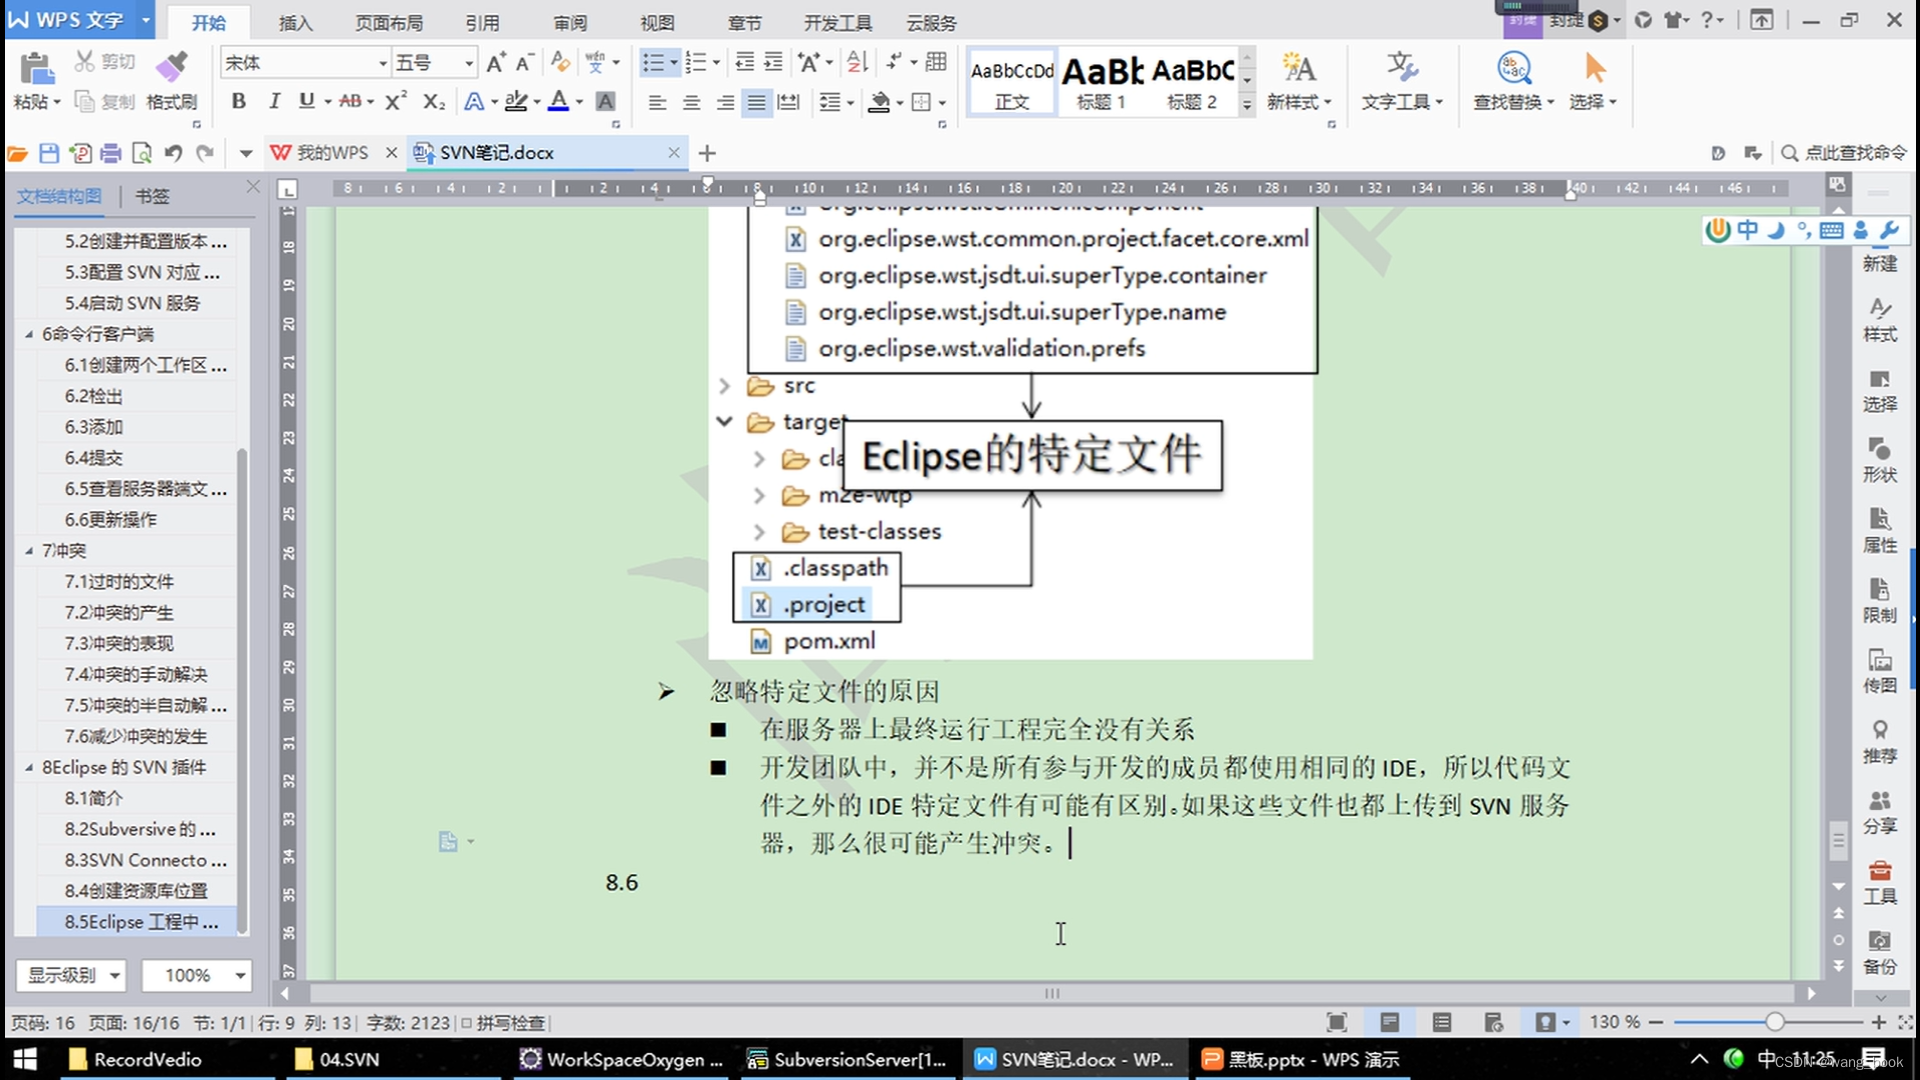Toggle strikethrough AB button

tap(350, 101)
